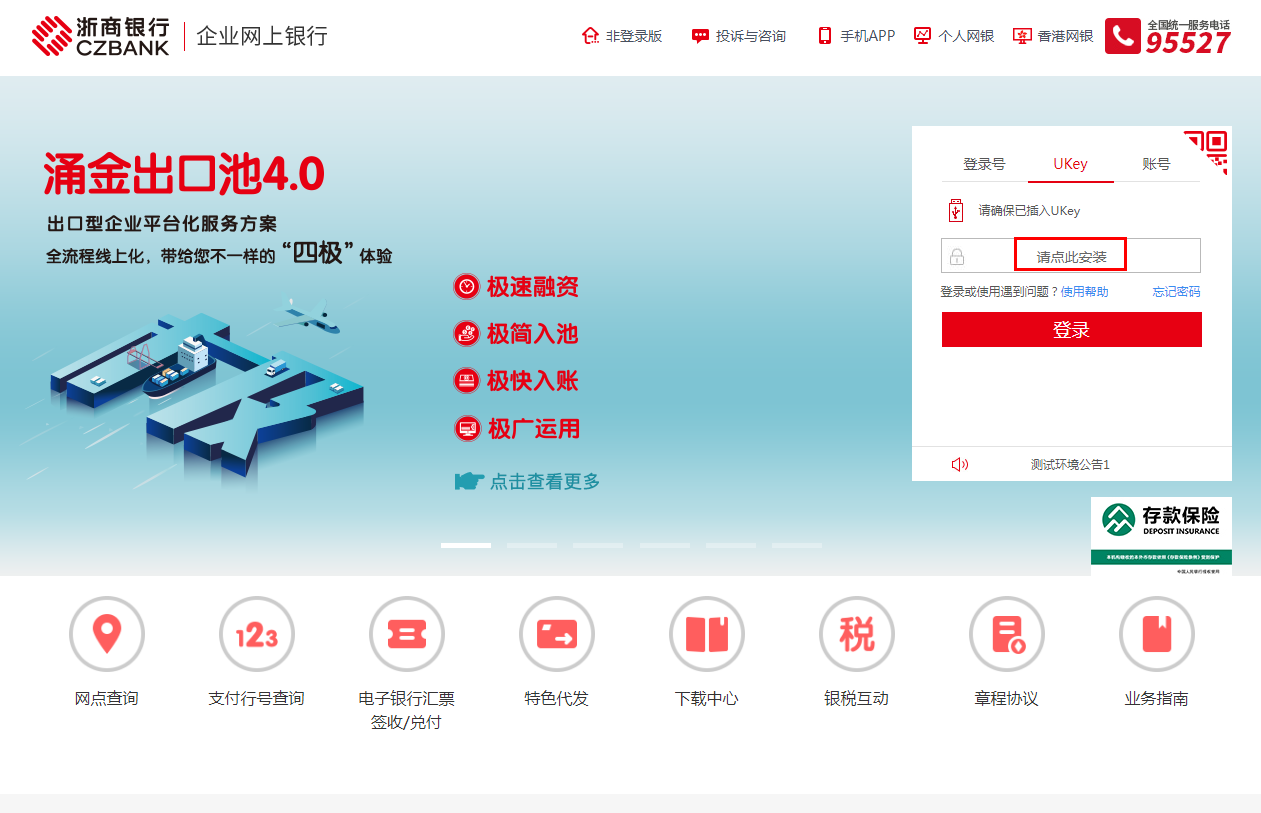This screenshot has height=813, width=1261.
Task: Go to the 个人网银 link
Action: pyautogui.click(x=966, y=36)
